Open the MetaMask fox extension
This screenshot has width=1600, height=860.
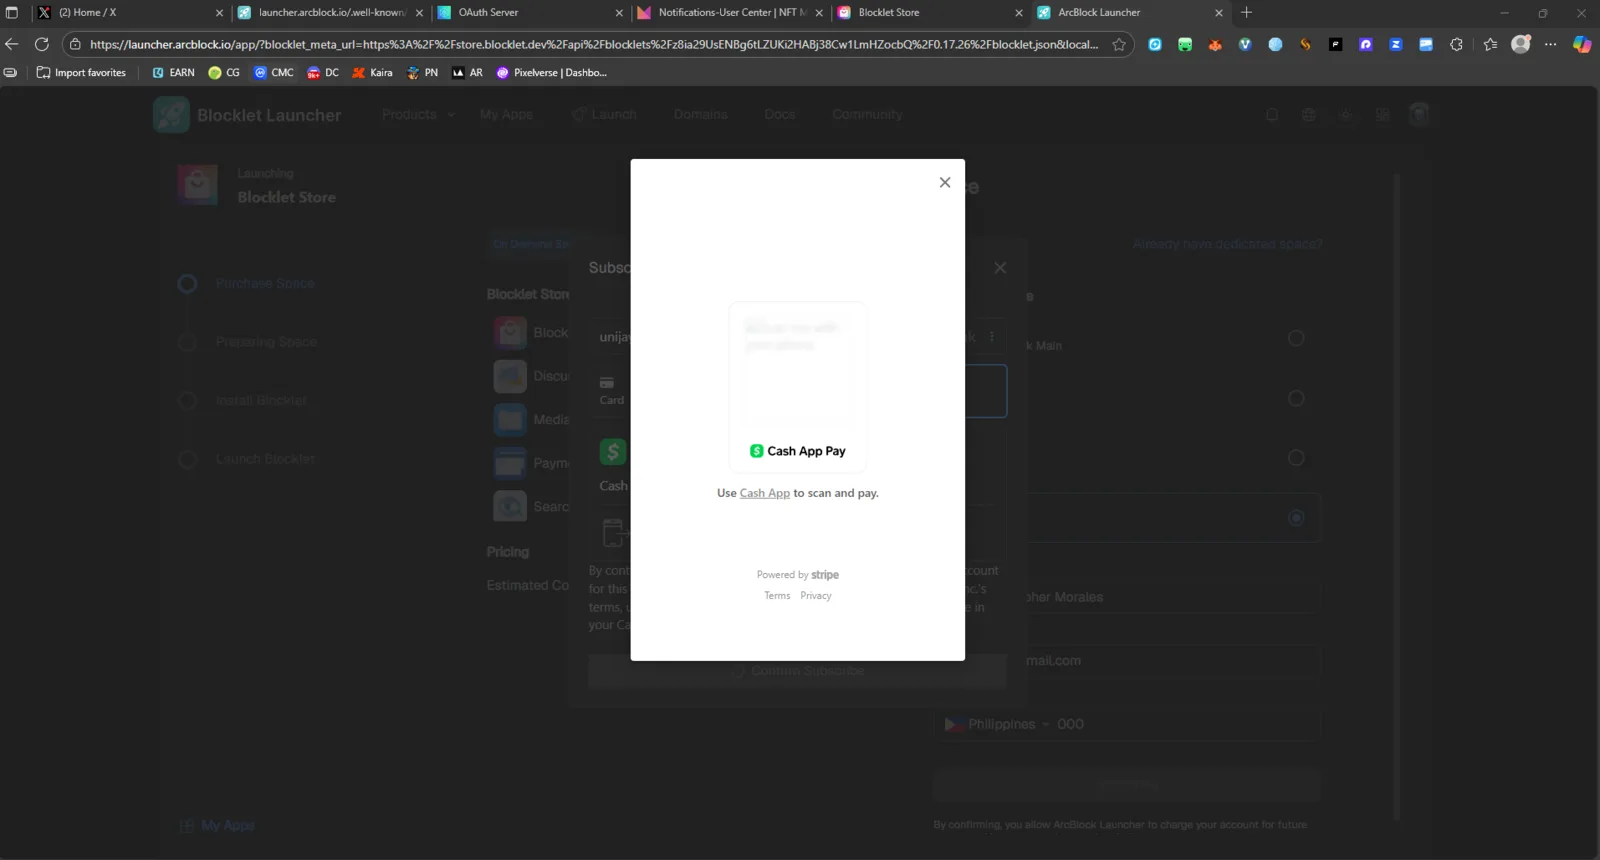[1215, 44]
